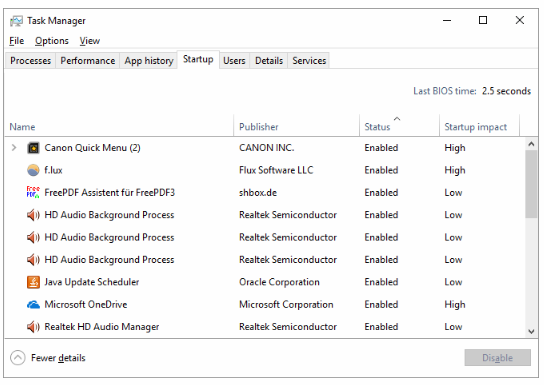This screenshot has height=385, width=544.
Task: Open the Options menu
Action: [x=52, y=41]
